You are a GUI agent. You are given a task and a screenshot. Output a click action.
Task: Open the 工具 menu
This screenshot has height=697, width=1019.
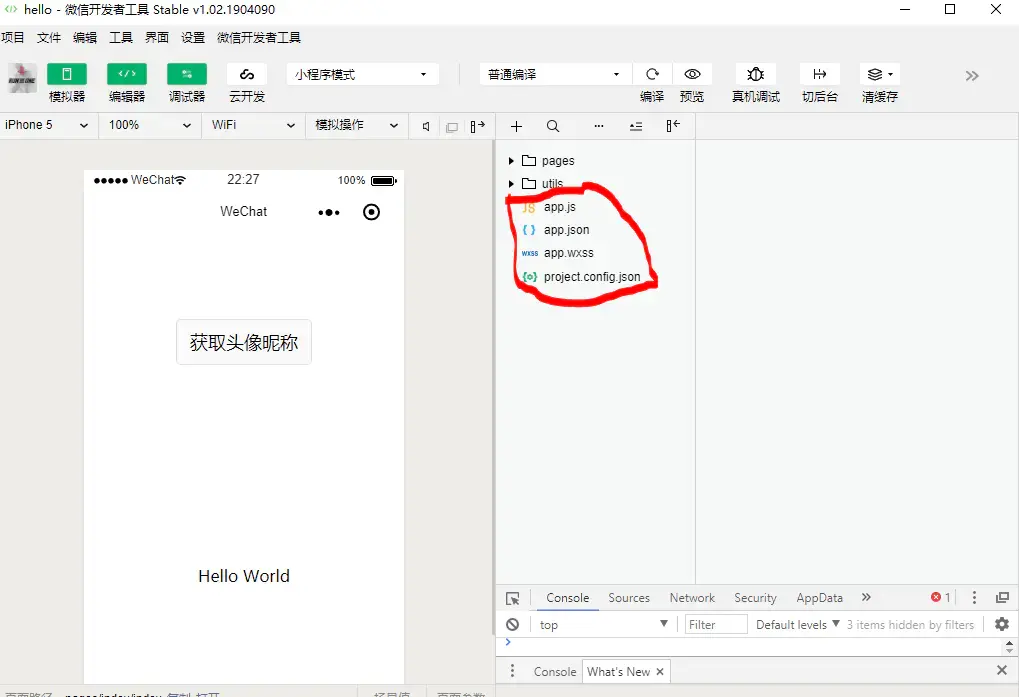coord(121,38)
